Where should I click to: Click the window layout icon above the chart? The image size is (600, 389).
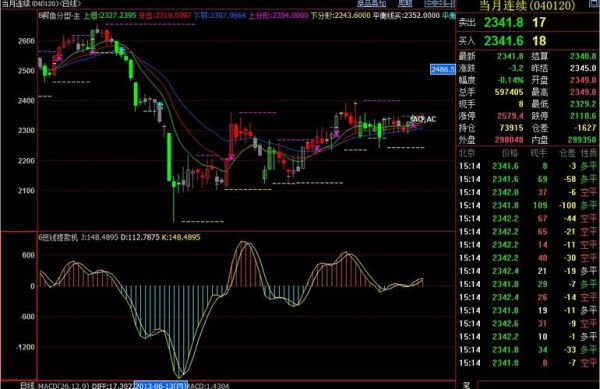coord(439,3)
